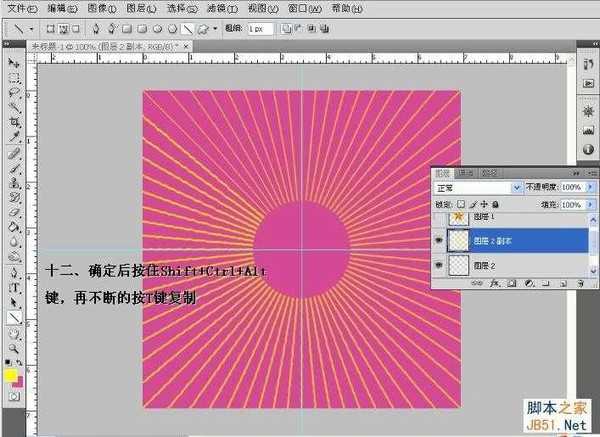The height and width of the screenshot is (437, 600).
Task: Click the new adjustment layer icon
Action: pos(529,284)
